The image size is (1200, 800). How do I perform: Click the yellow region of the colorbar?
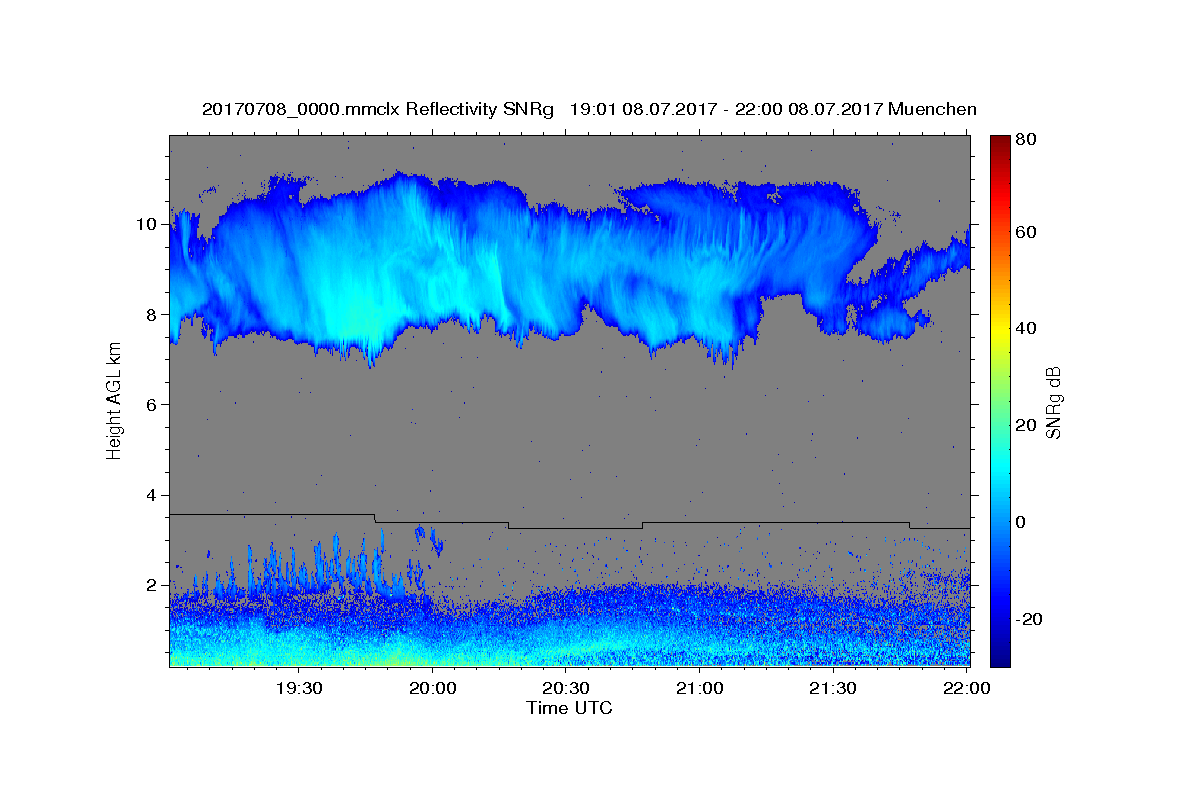[999, 328]
